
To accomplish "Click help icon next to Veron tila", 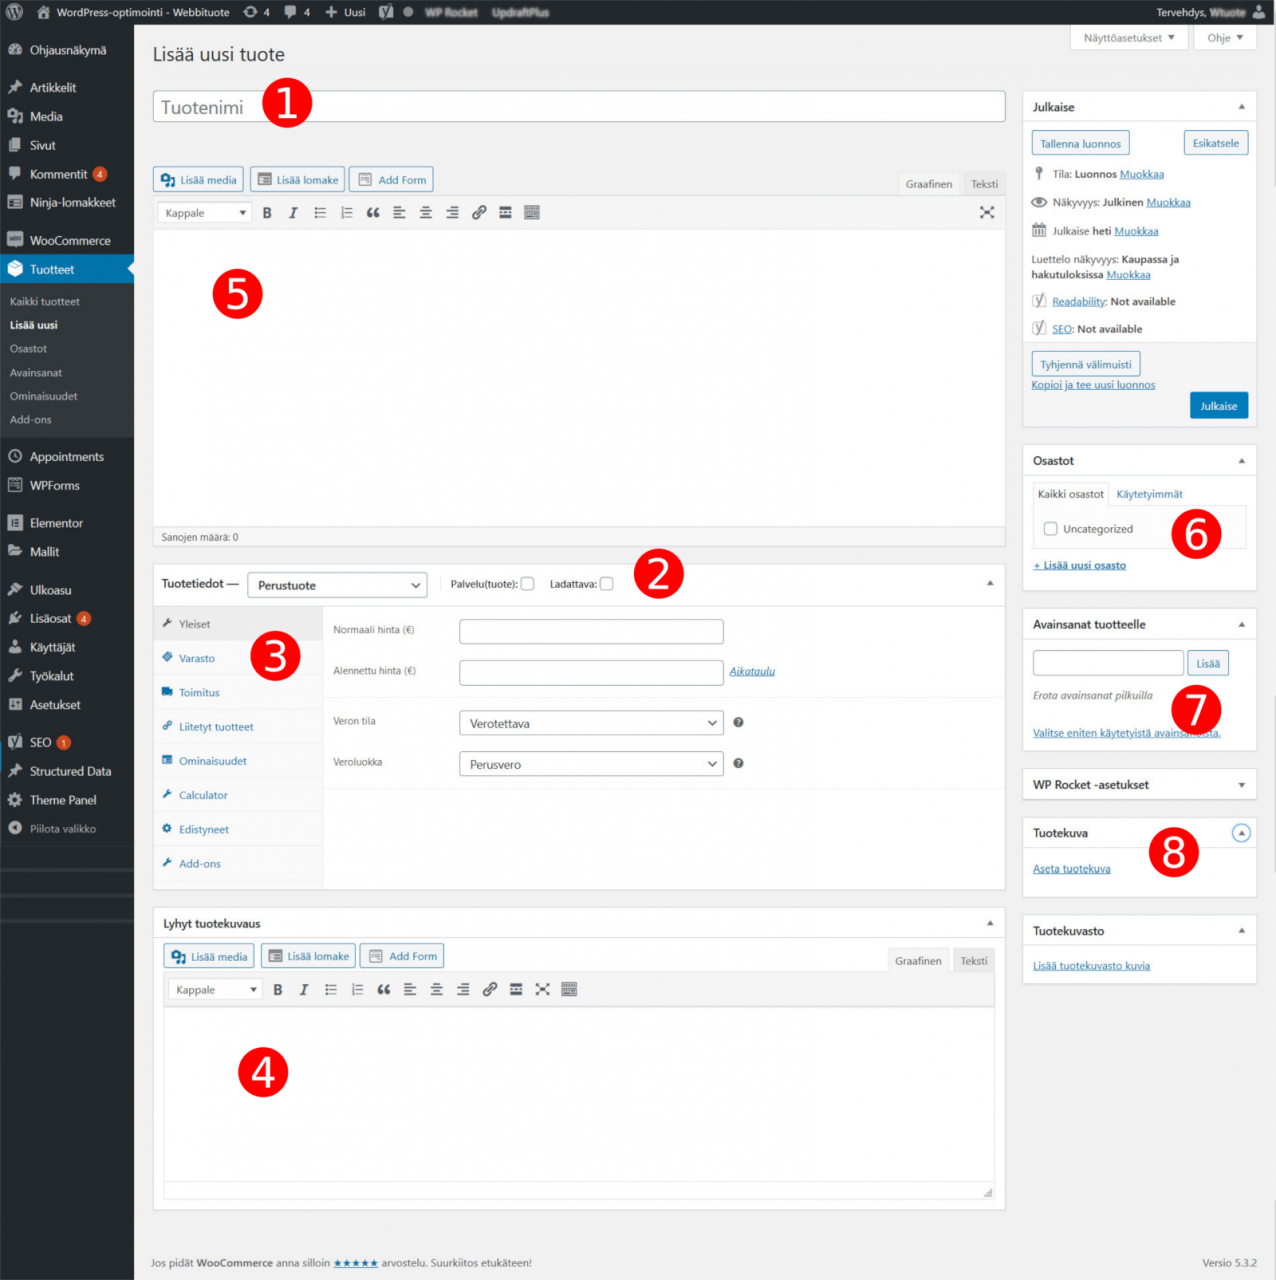I will click(x=738, y=722).
